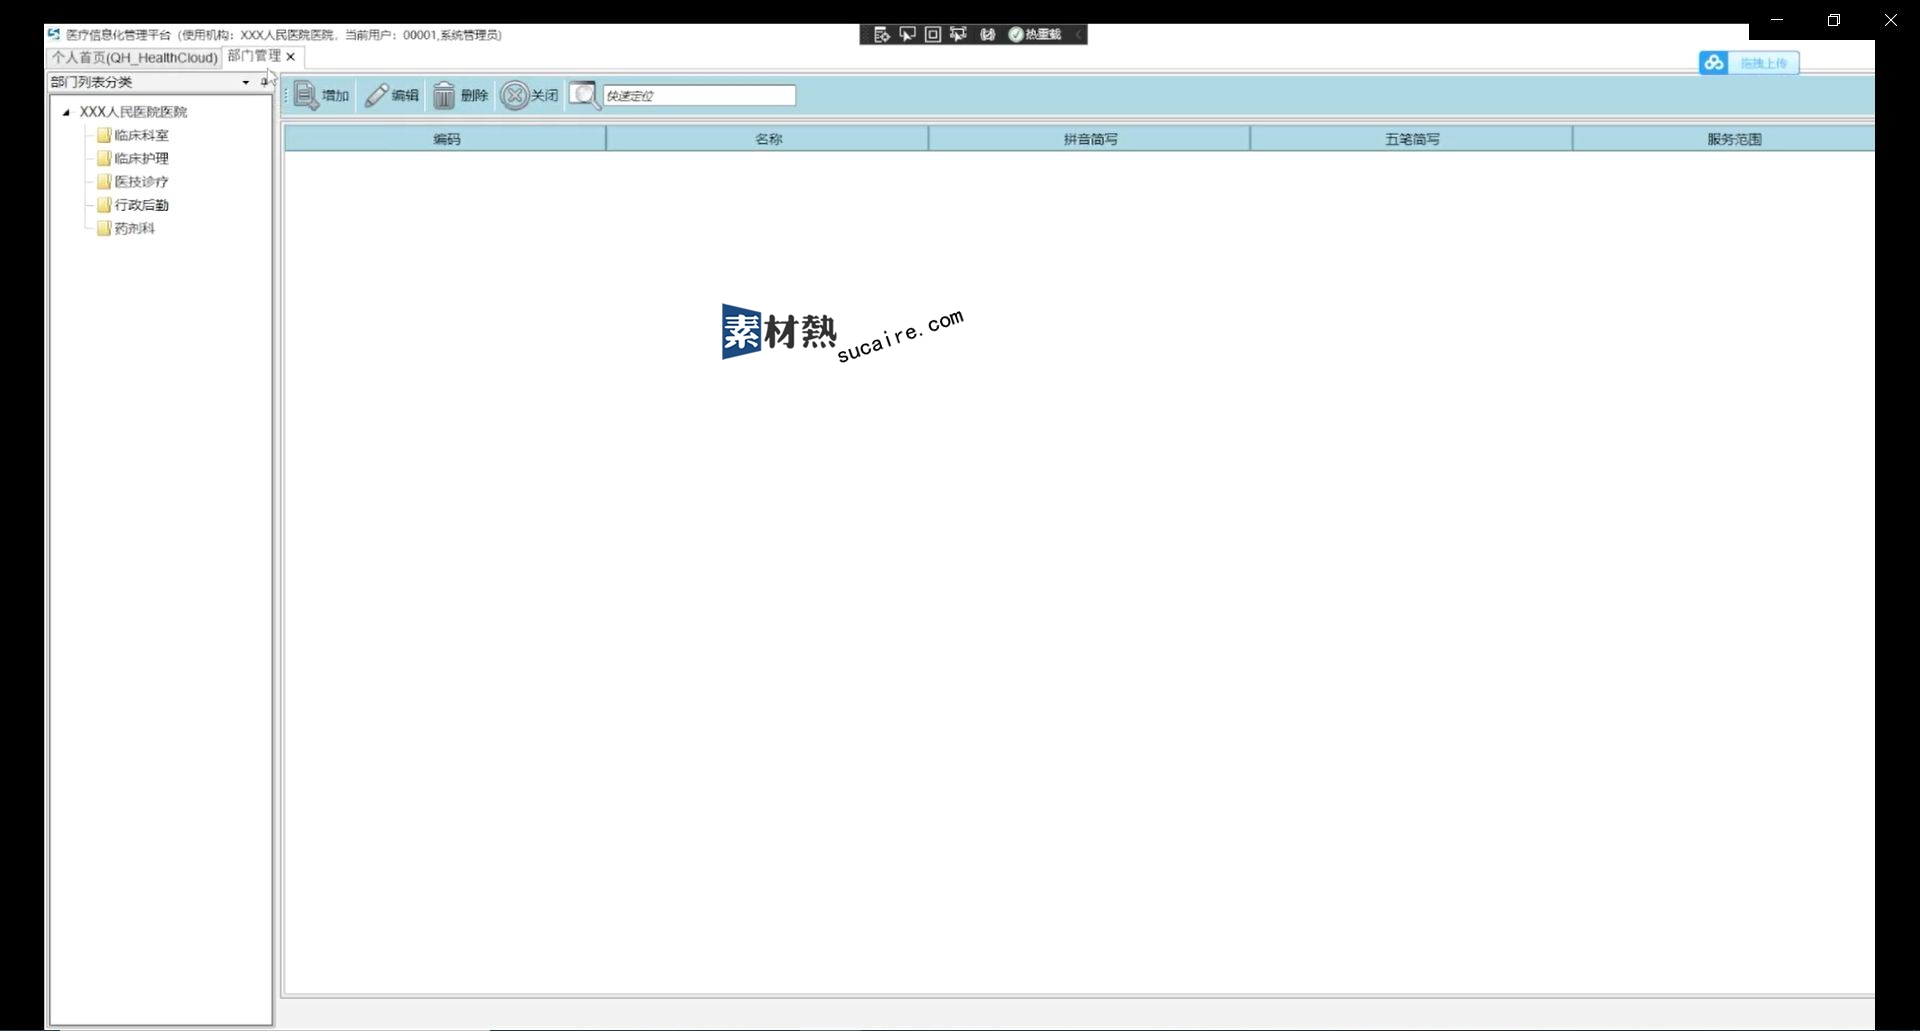Image resolution: width=1920 pixels, height=1031 pixels.
Task: Pin the 部门列表分类 panel
Action: [x=264, y=82]
